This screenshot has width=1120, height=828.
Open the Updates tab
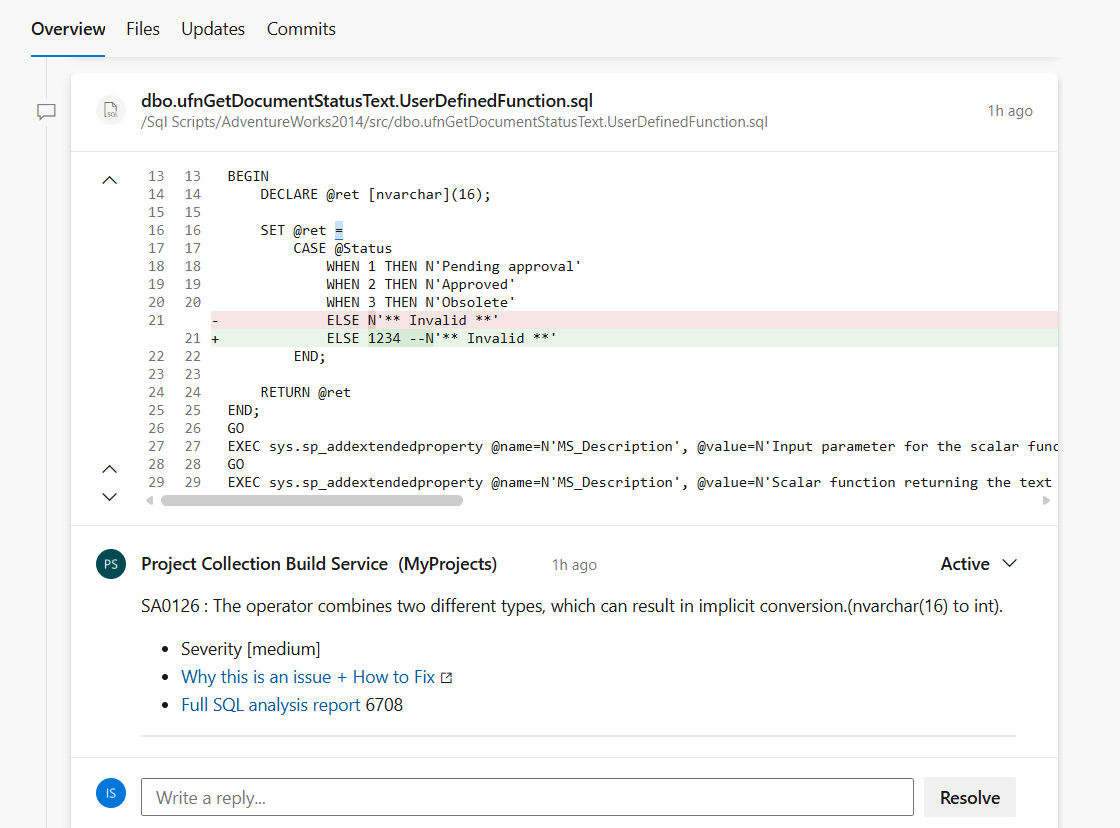pyautogui.click(x=213, y=29)
